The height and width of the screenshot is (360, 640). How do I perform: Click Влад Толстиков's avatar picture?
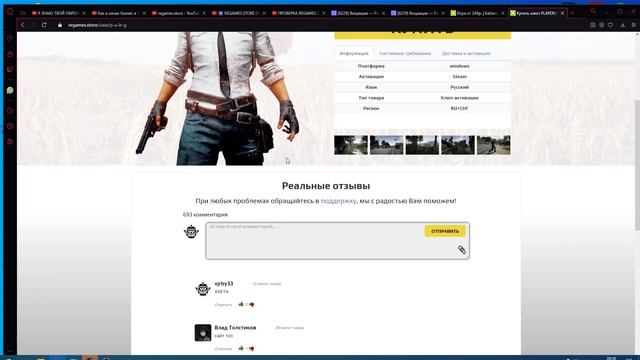202,333
